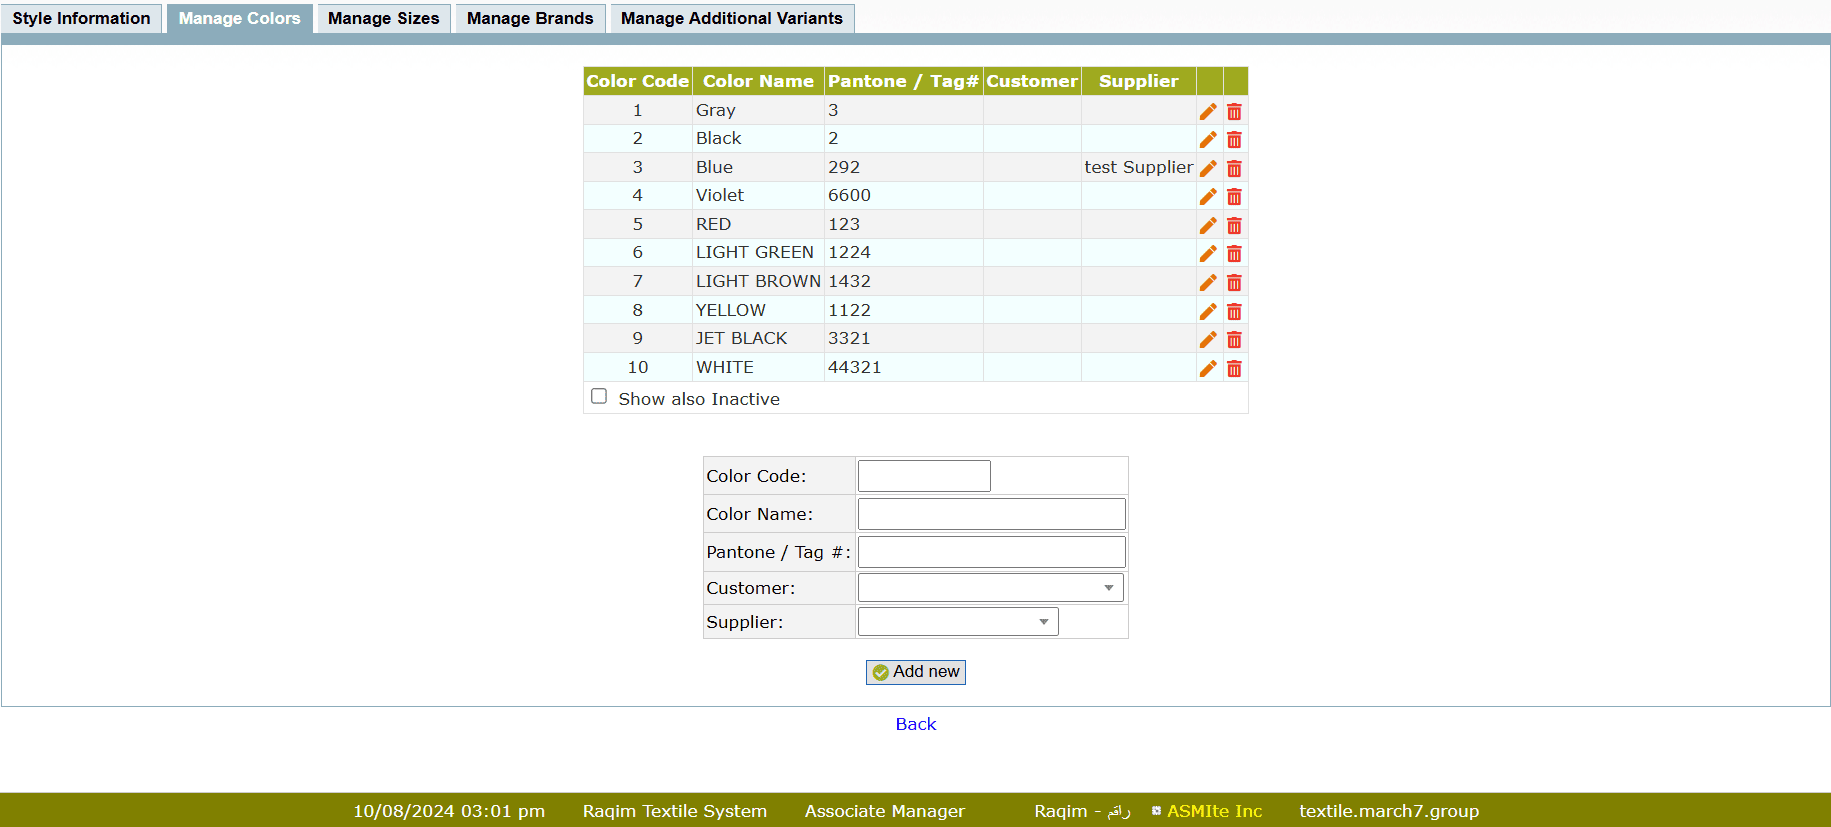Edit the RED color row
The width and height of the screenshot is (1831, 827).
click(x=1208, y=225)
